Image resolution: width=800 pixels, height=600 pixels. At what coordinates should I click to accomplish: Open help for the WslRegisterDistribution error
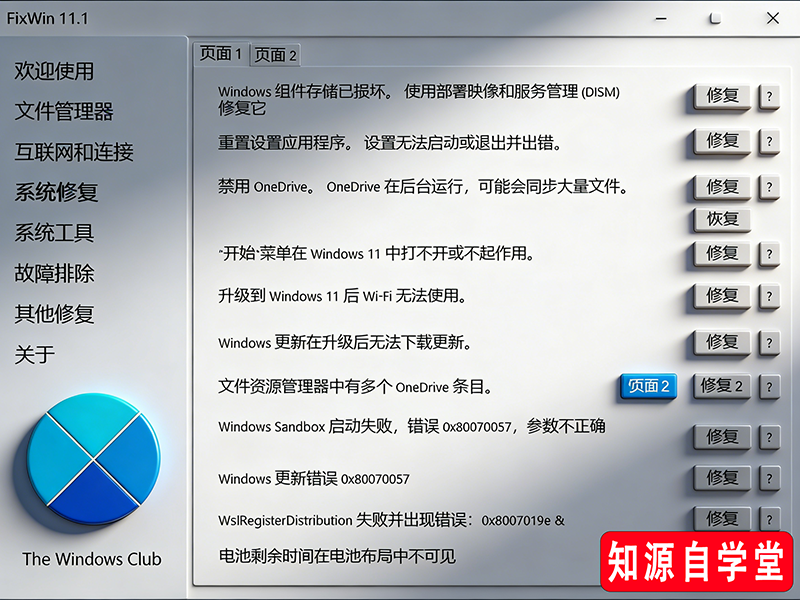tap(769, 519)
